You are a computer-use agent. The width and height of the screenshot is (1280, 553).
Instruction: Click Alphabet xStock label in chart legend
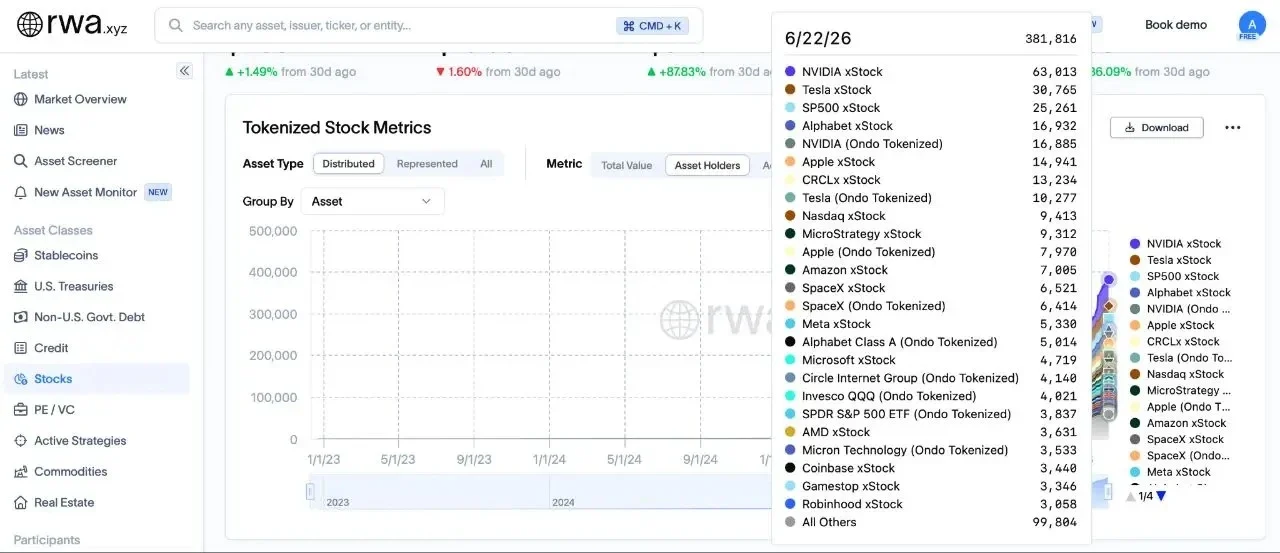click(1189, 293)
